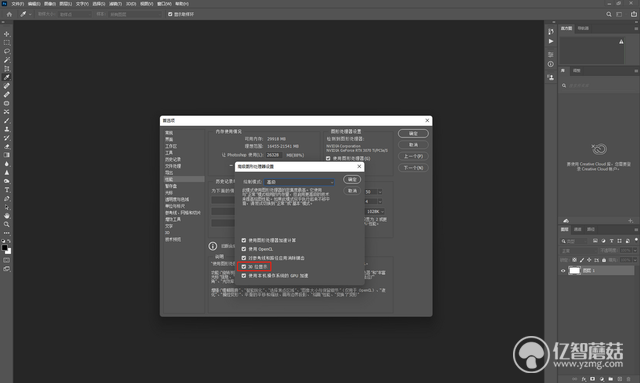Select the Clone Stamp tool
Screen dimensions: 640x383
pos(7,129)
